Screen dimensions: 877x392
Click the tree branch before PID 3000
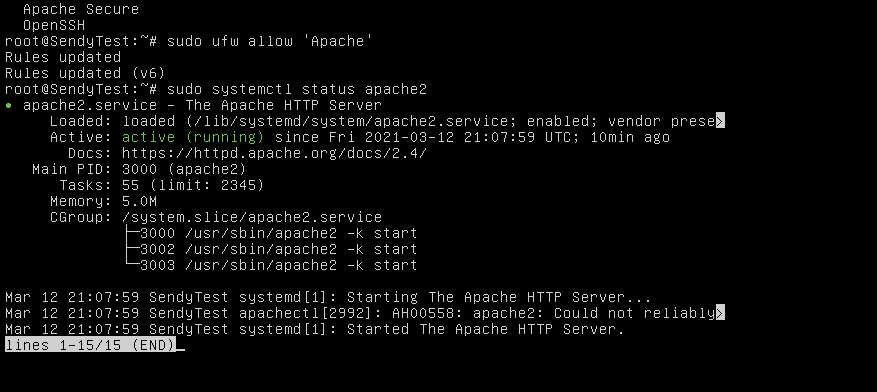pyautogui.click(x=131, y=233)
